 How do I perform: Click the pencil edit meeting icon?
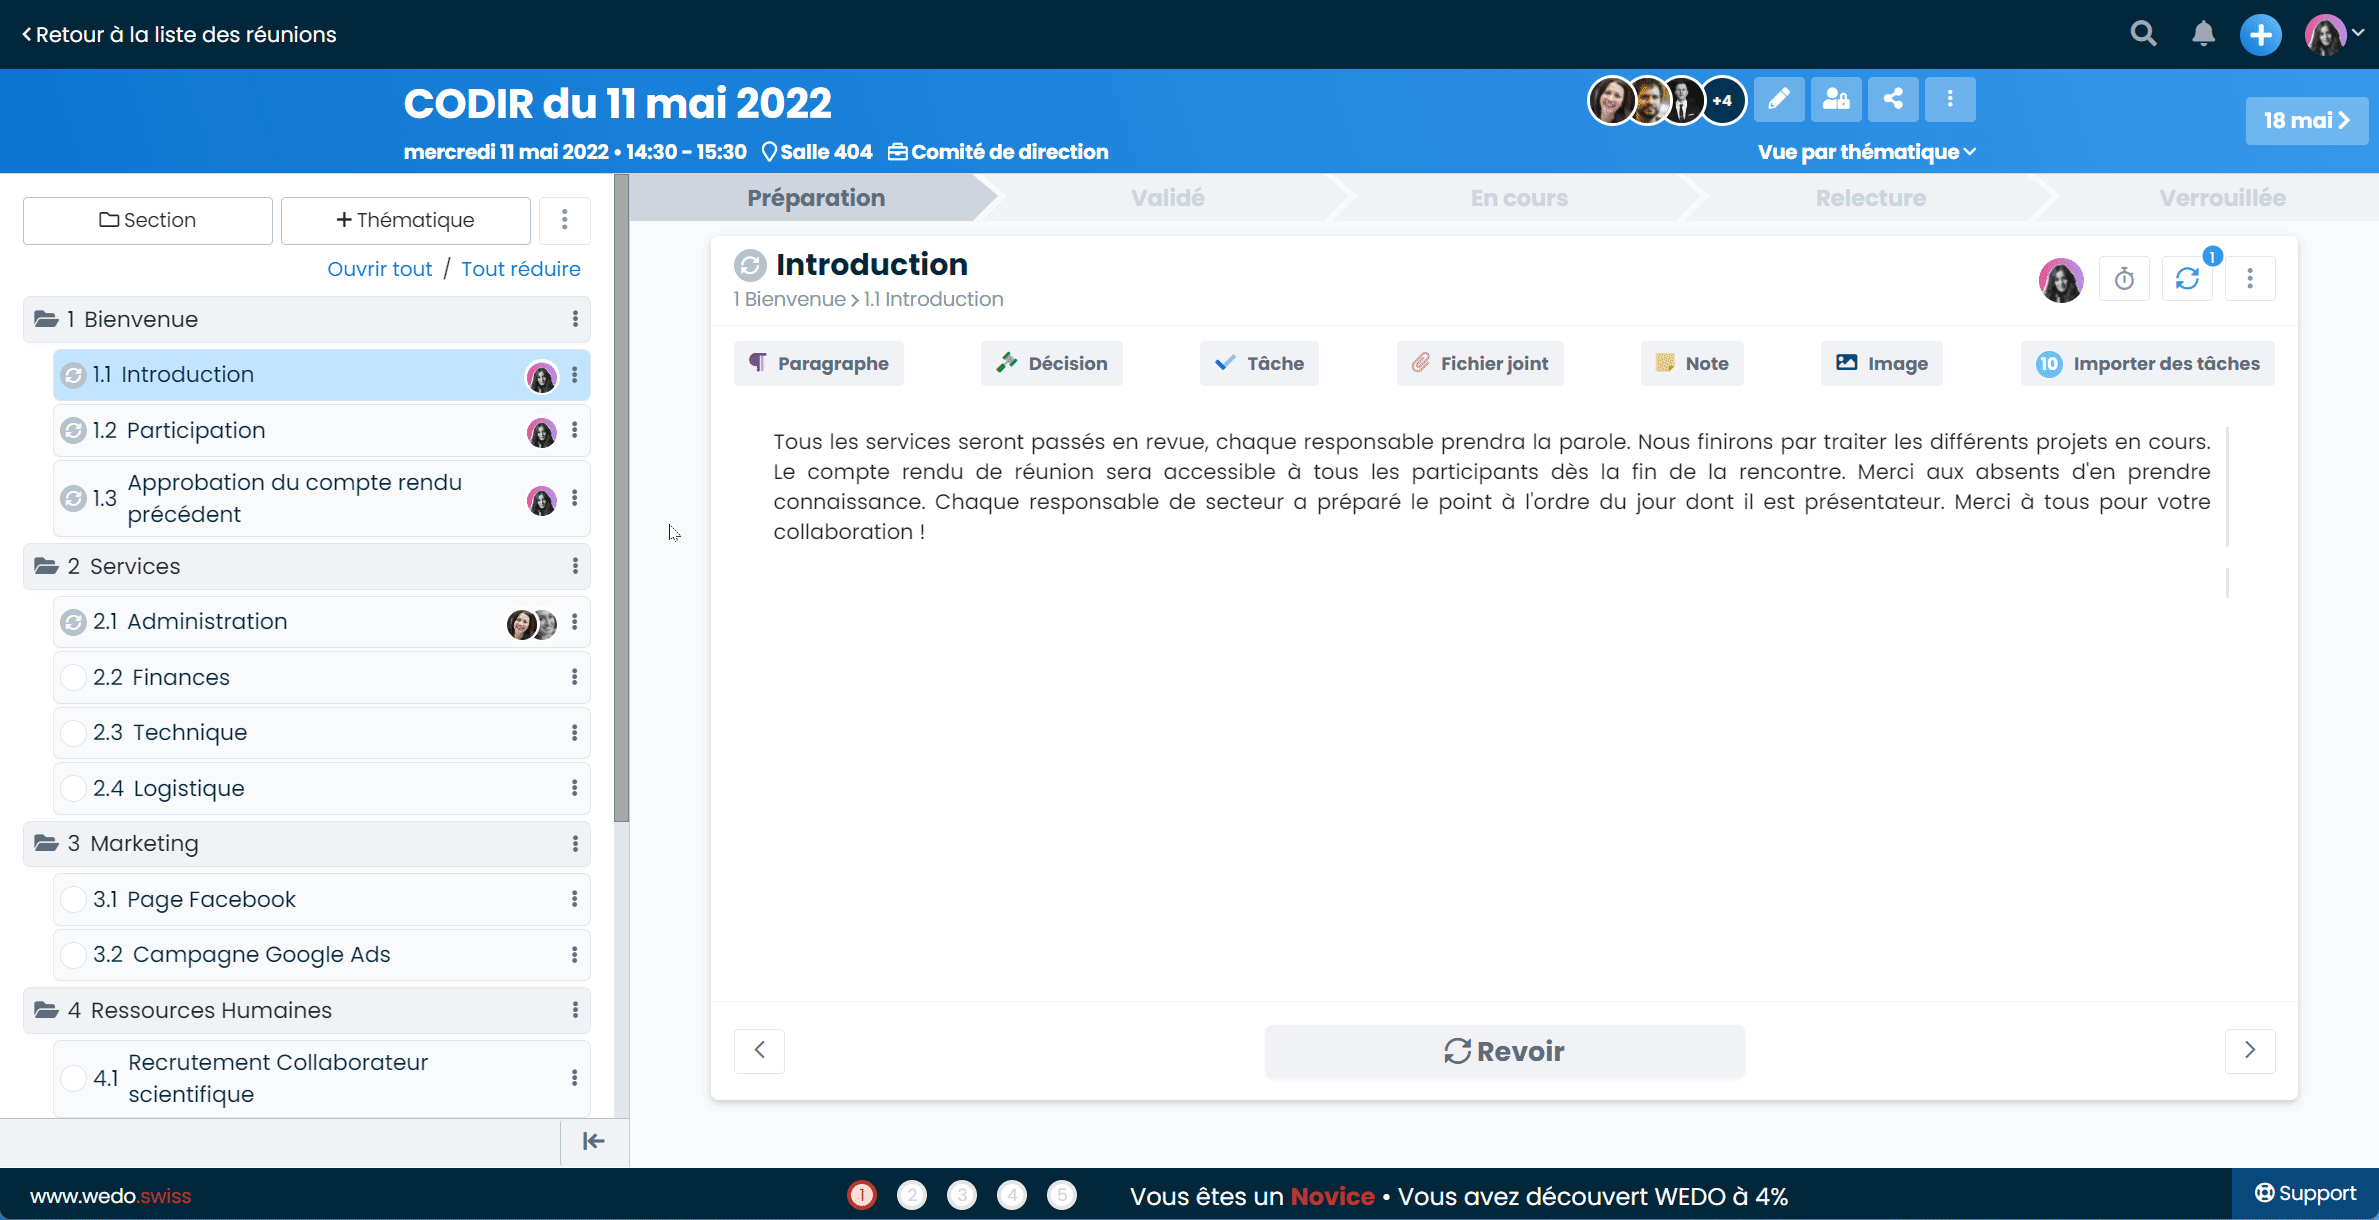[1779, 99]
